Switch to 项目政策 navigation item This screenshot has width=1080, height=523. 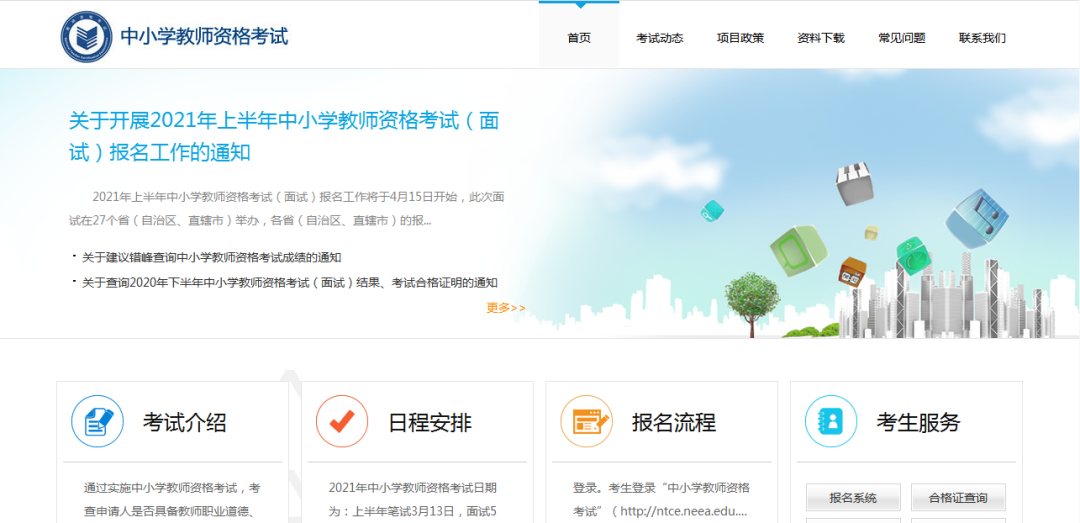740,38
